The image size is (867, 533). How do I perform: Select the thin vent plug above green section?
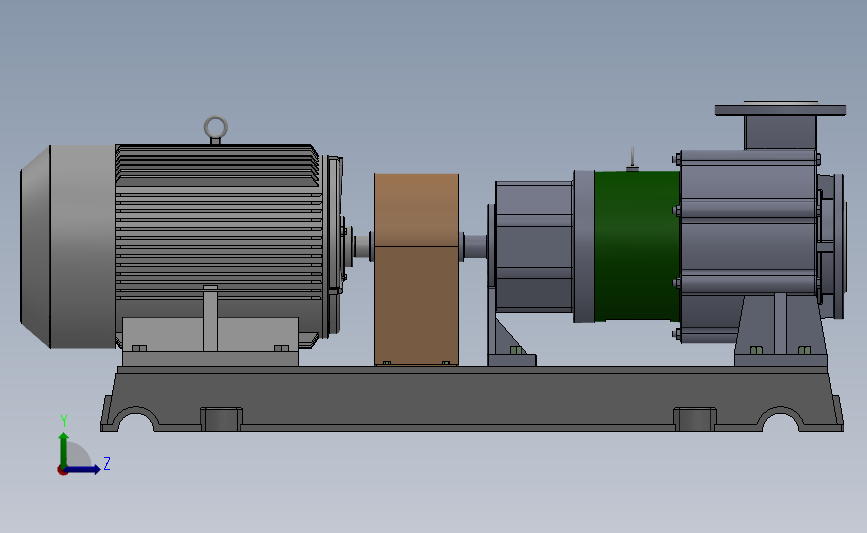point(633,159)
